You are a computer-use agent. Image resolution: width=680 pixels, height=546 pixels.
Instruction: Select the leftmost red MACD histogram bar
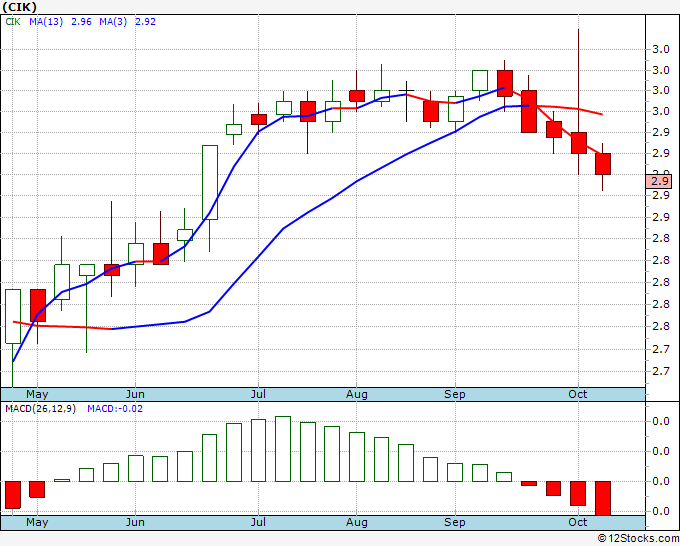point(13,495)
